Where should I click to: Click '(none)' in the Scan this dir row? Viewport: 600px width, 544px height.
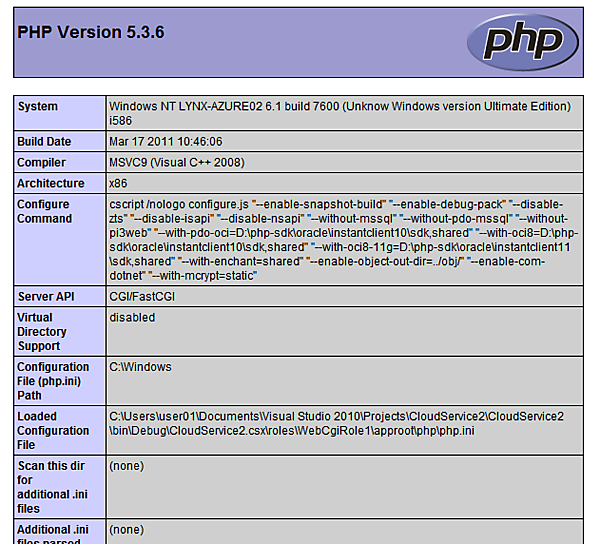click(x=127, y=466)
